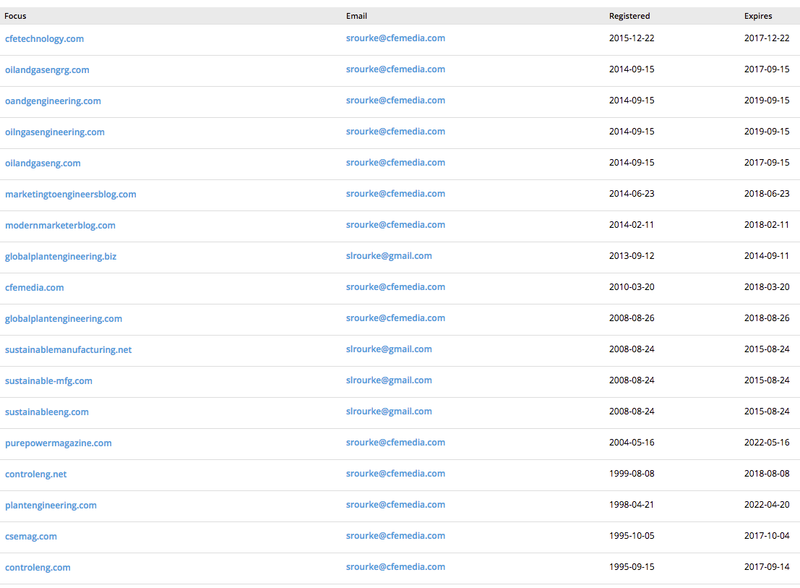Image resolution: width=800 pixels, height=588 pixels.
Task: Select the expiry date 2017-10-04
Action: [767, 536]
